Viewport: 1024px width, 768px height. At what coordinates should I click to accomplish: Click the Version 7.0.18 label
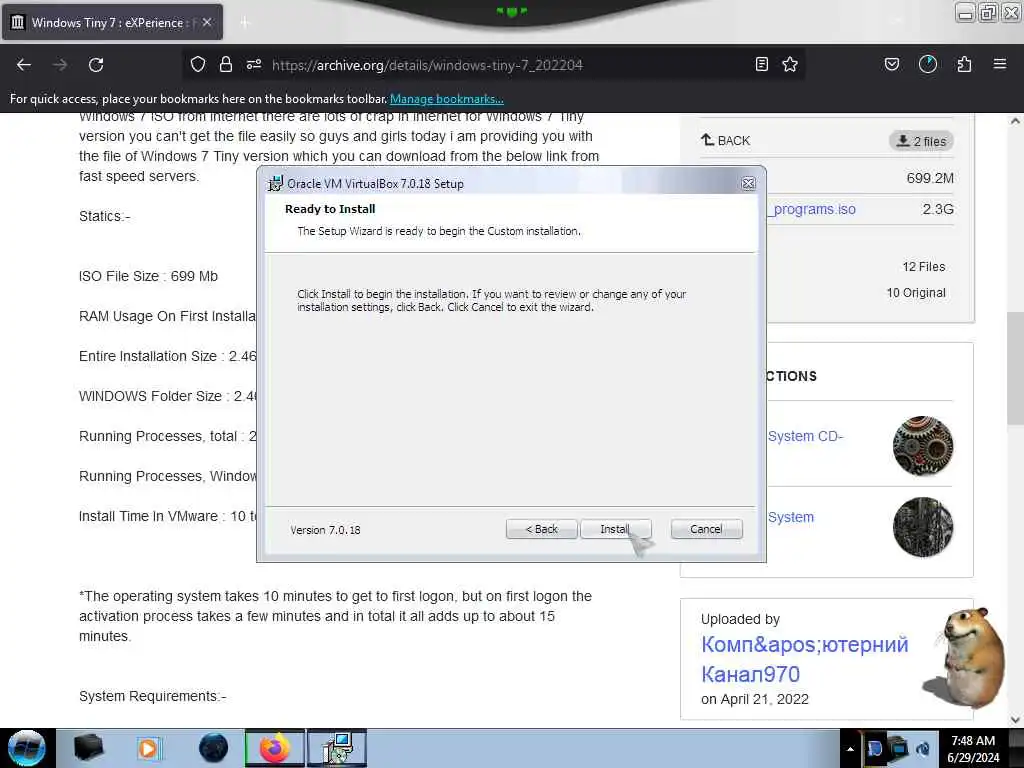coord(325,530)
